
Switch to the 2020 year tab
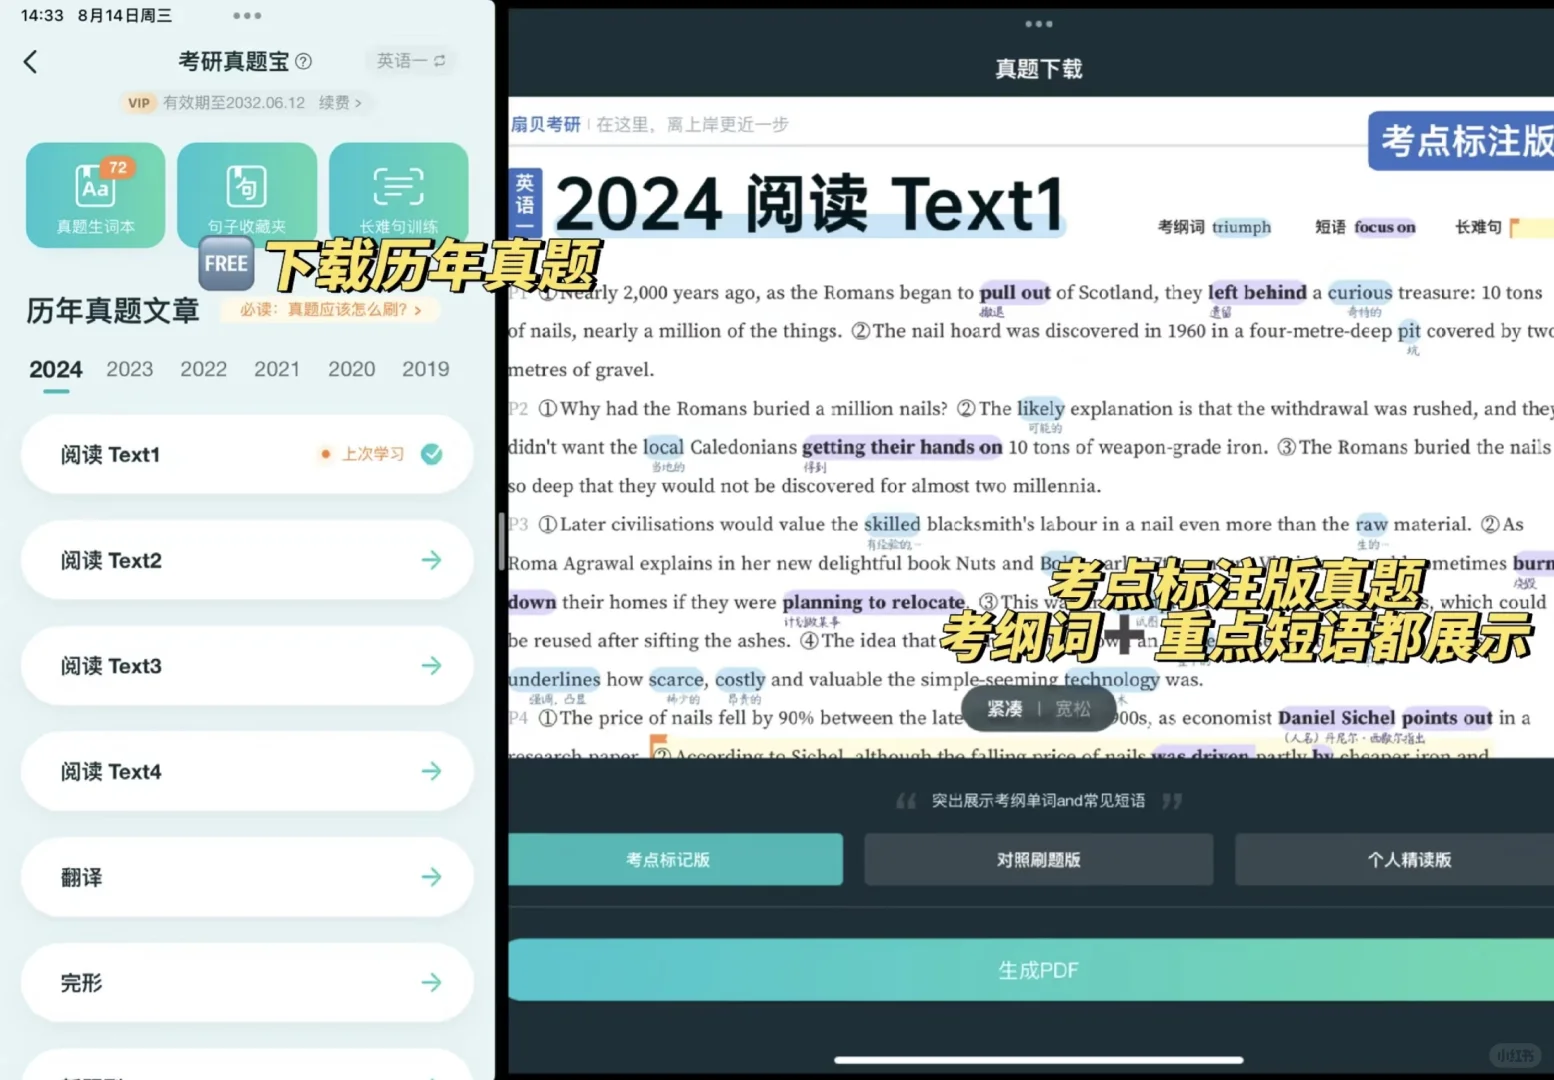click(x=352, y=369)
